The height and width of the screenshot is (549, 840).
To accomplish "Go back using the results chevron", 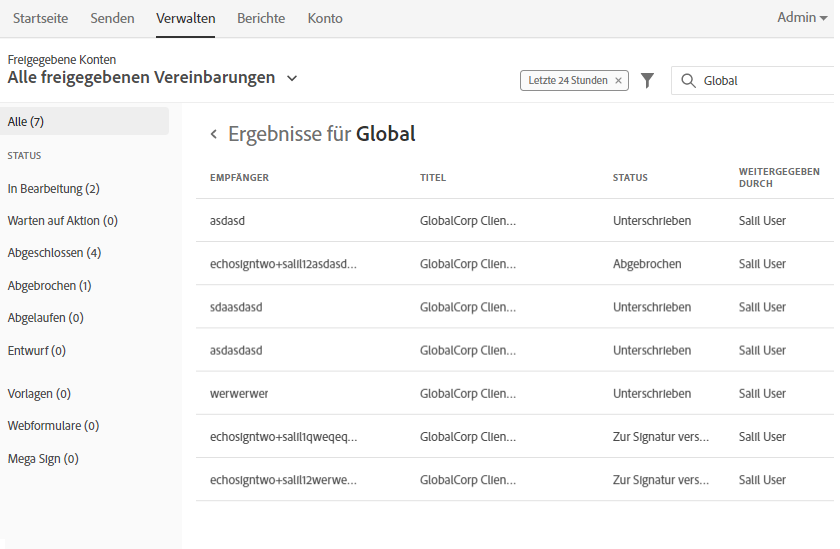I will (213, 134).
